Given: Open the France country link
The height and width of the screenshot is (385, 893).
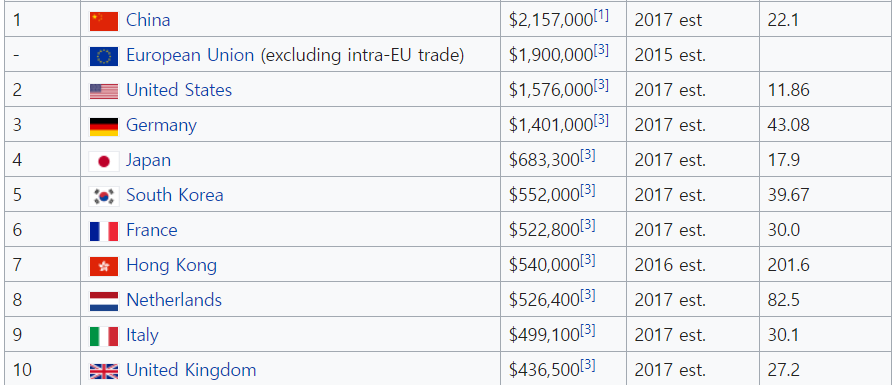Looking at the screenshot, I should [x=151, y=230].
